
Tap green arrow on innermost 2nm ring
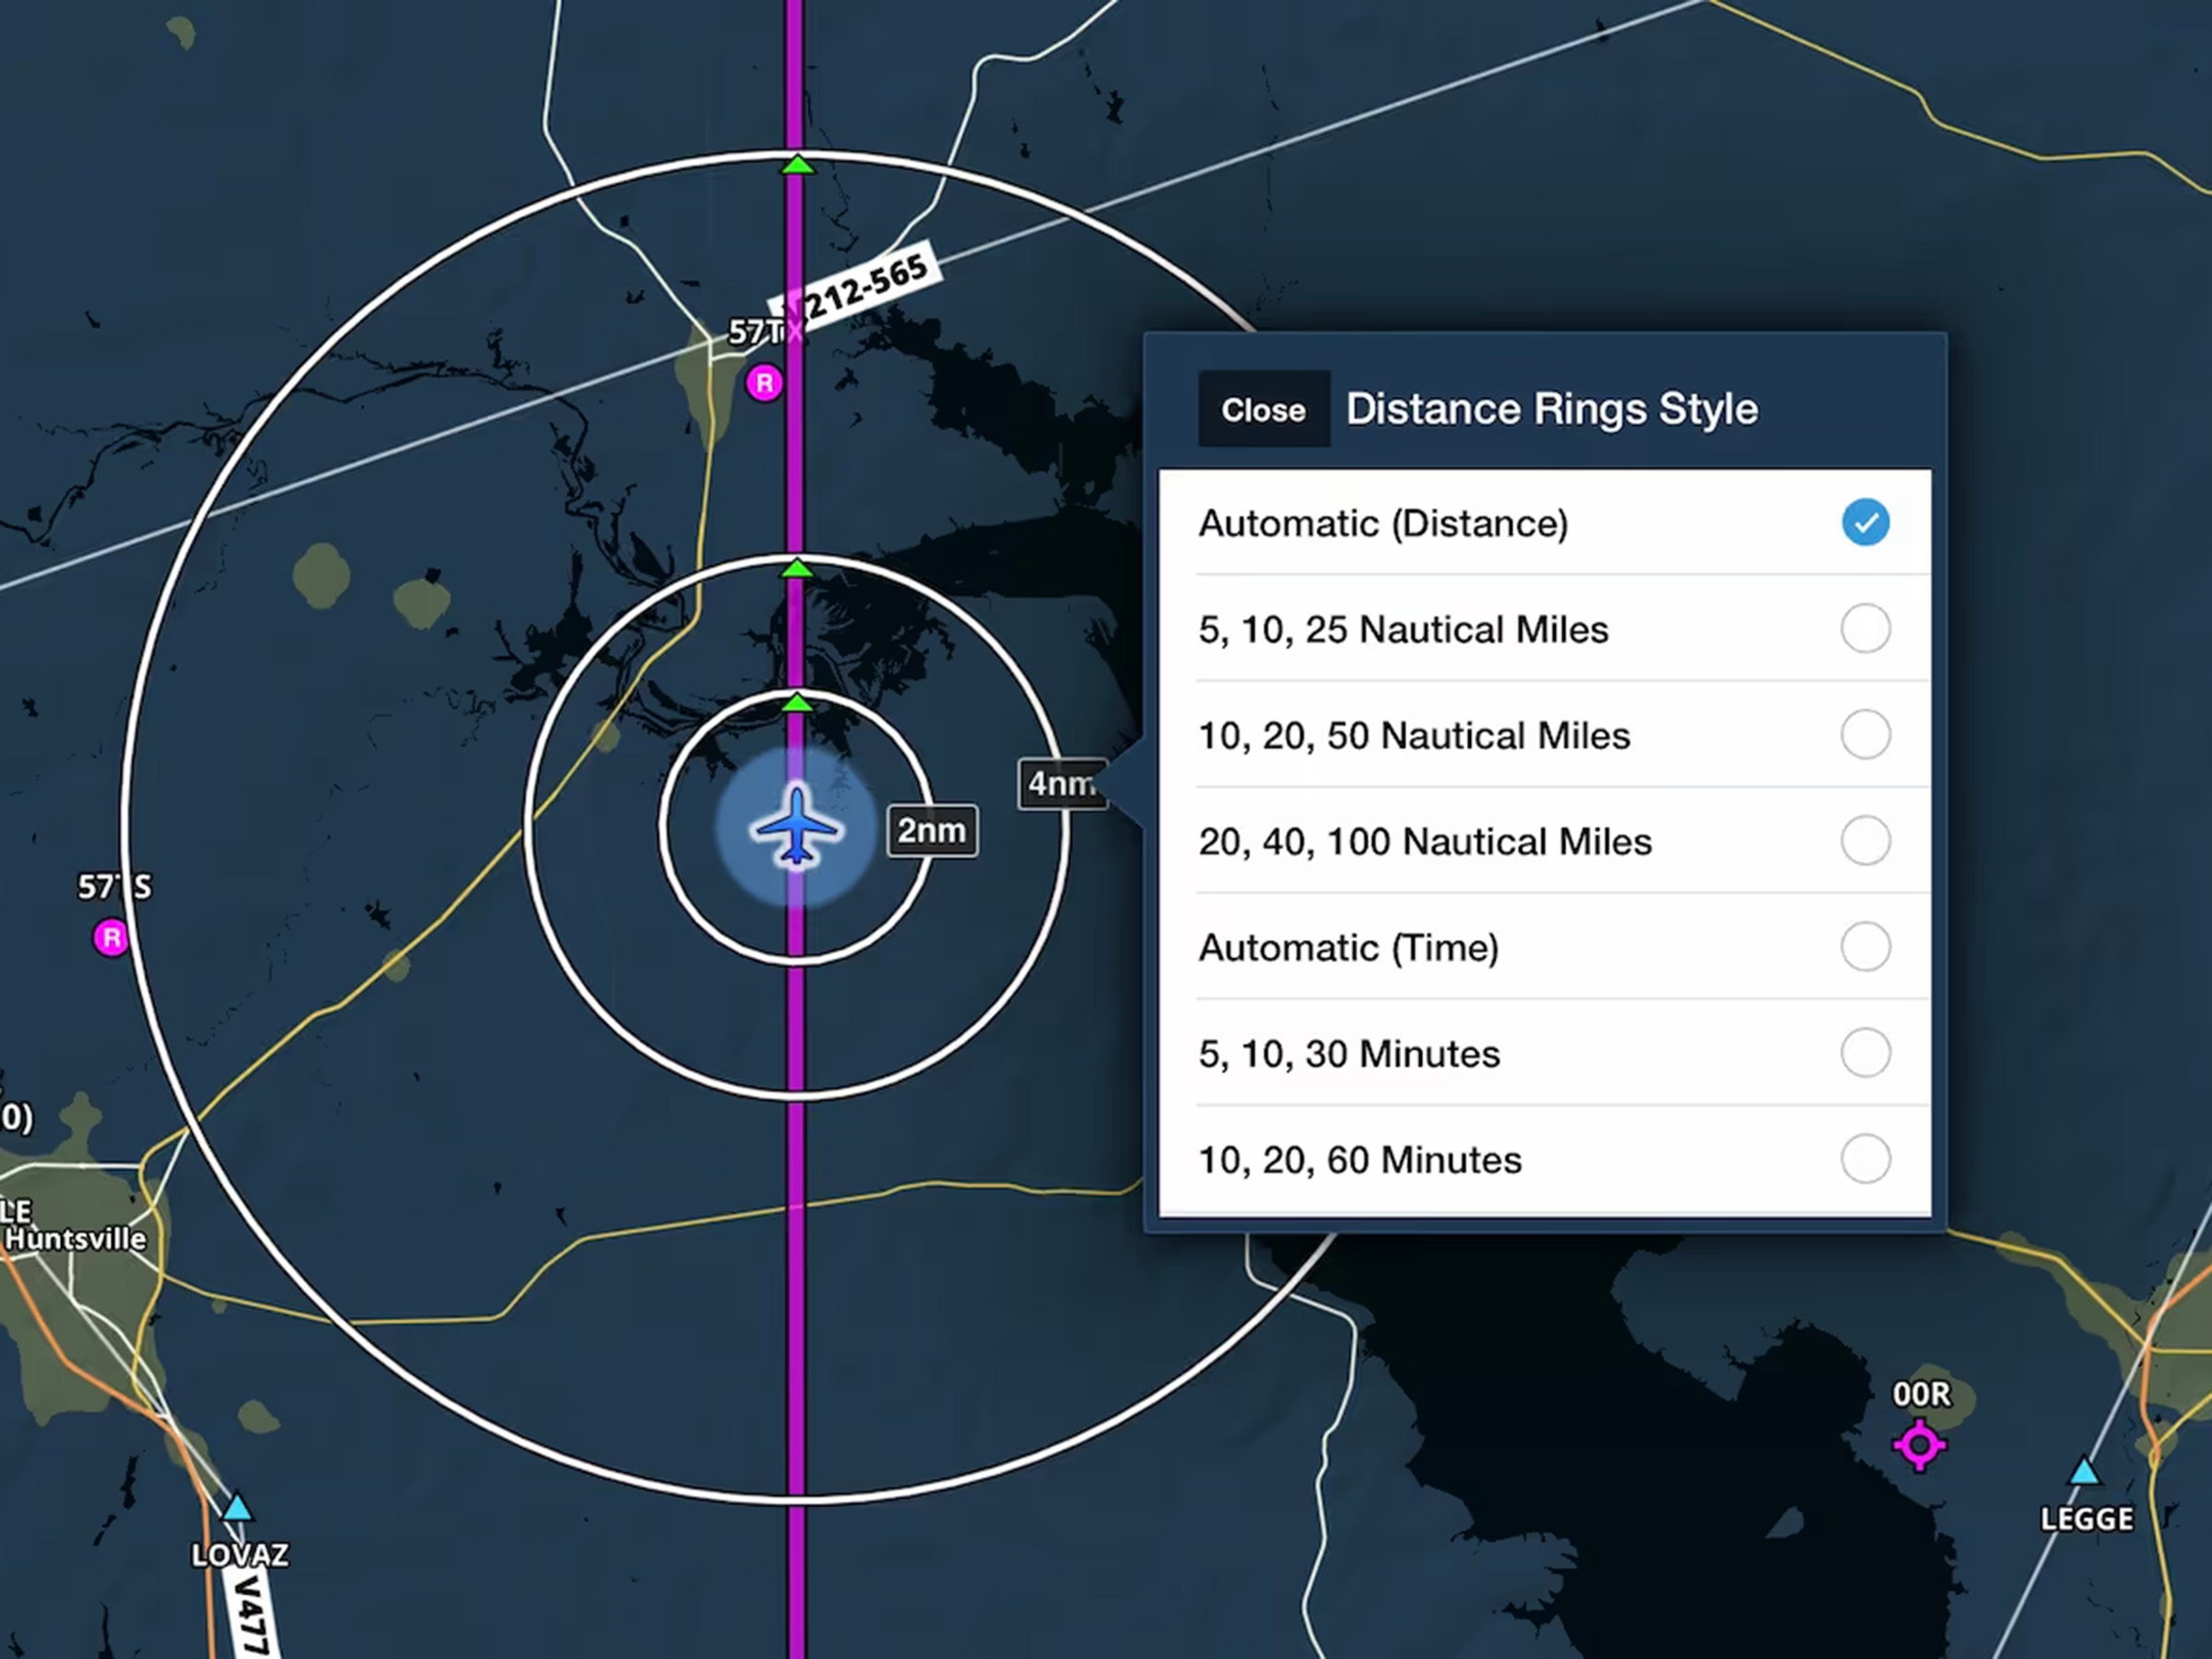pos(797,703)
